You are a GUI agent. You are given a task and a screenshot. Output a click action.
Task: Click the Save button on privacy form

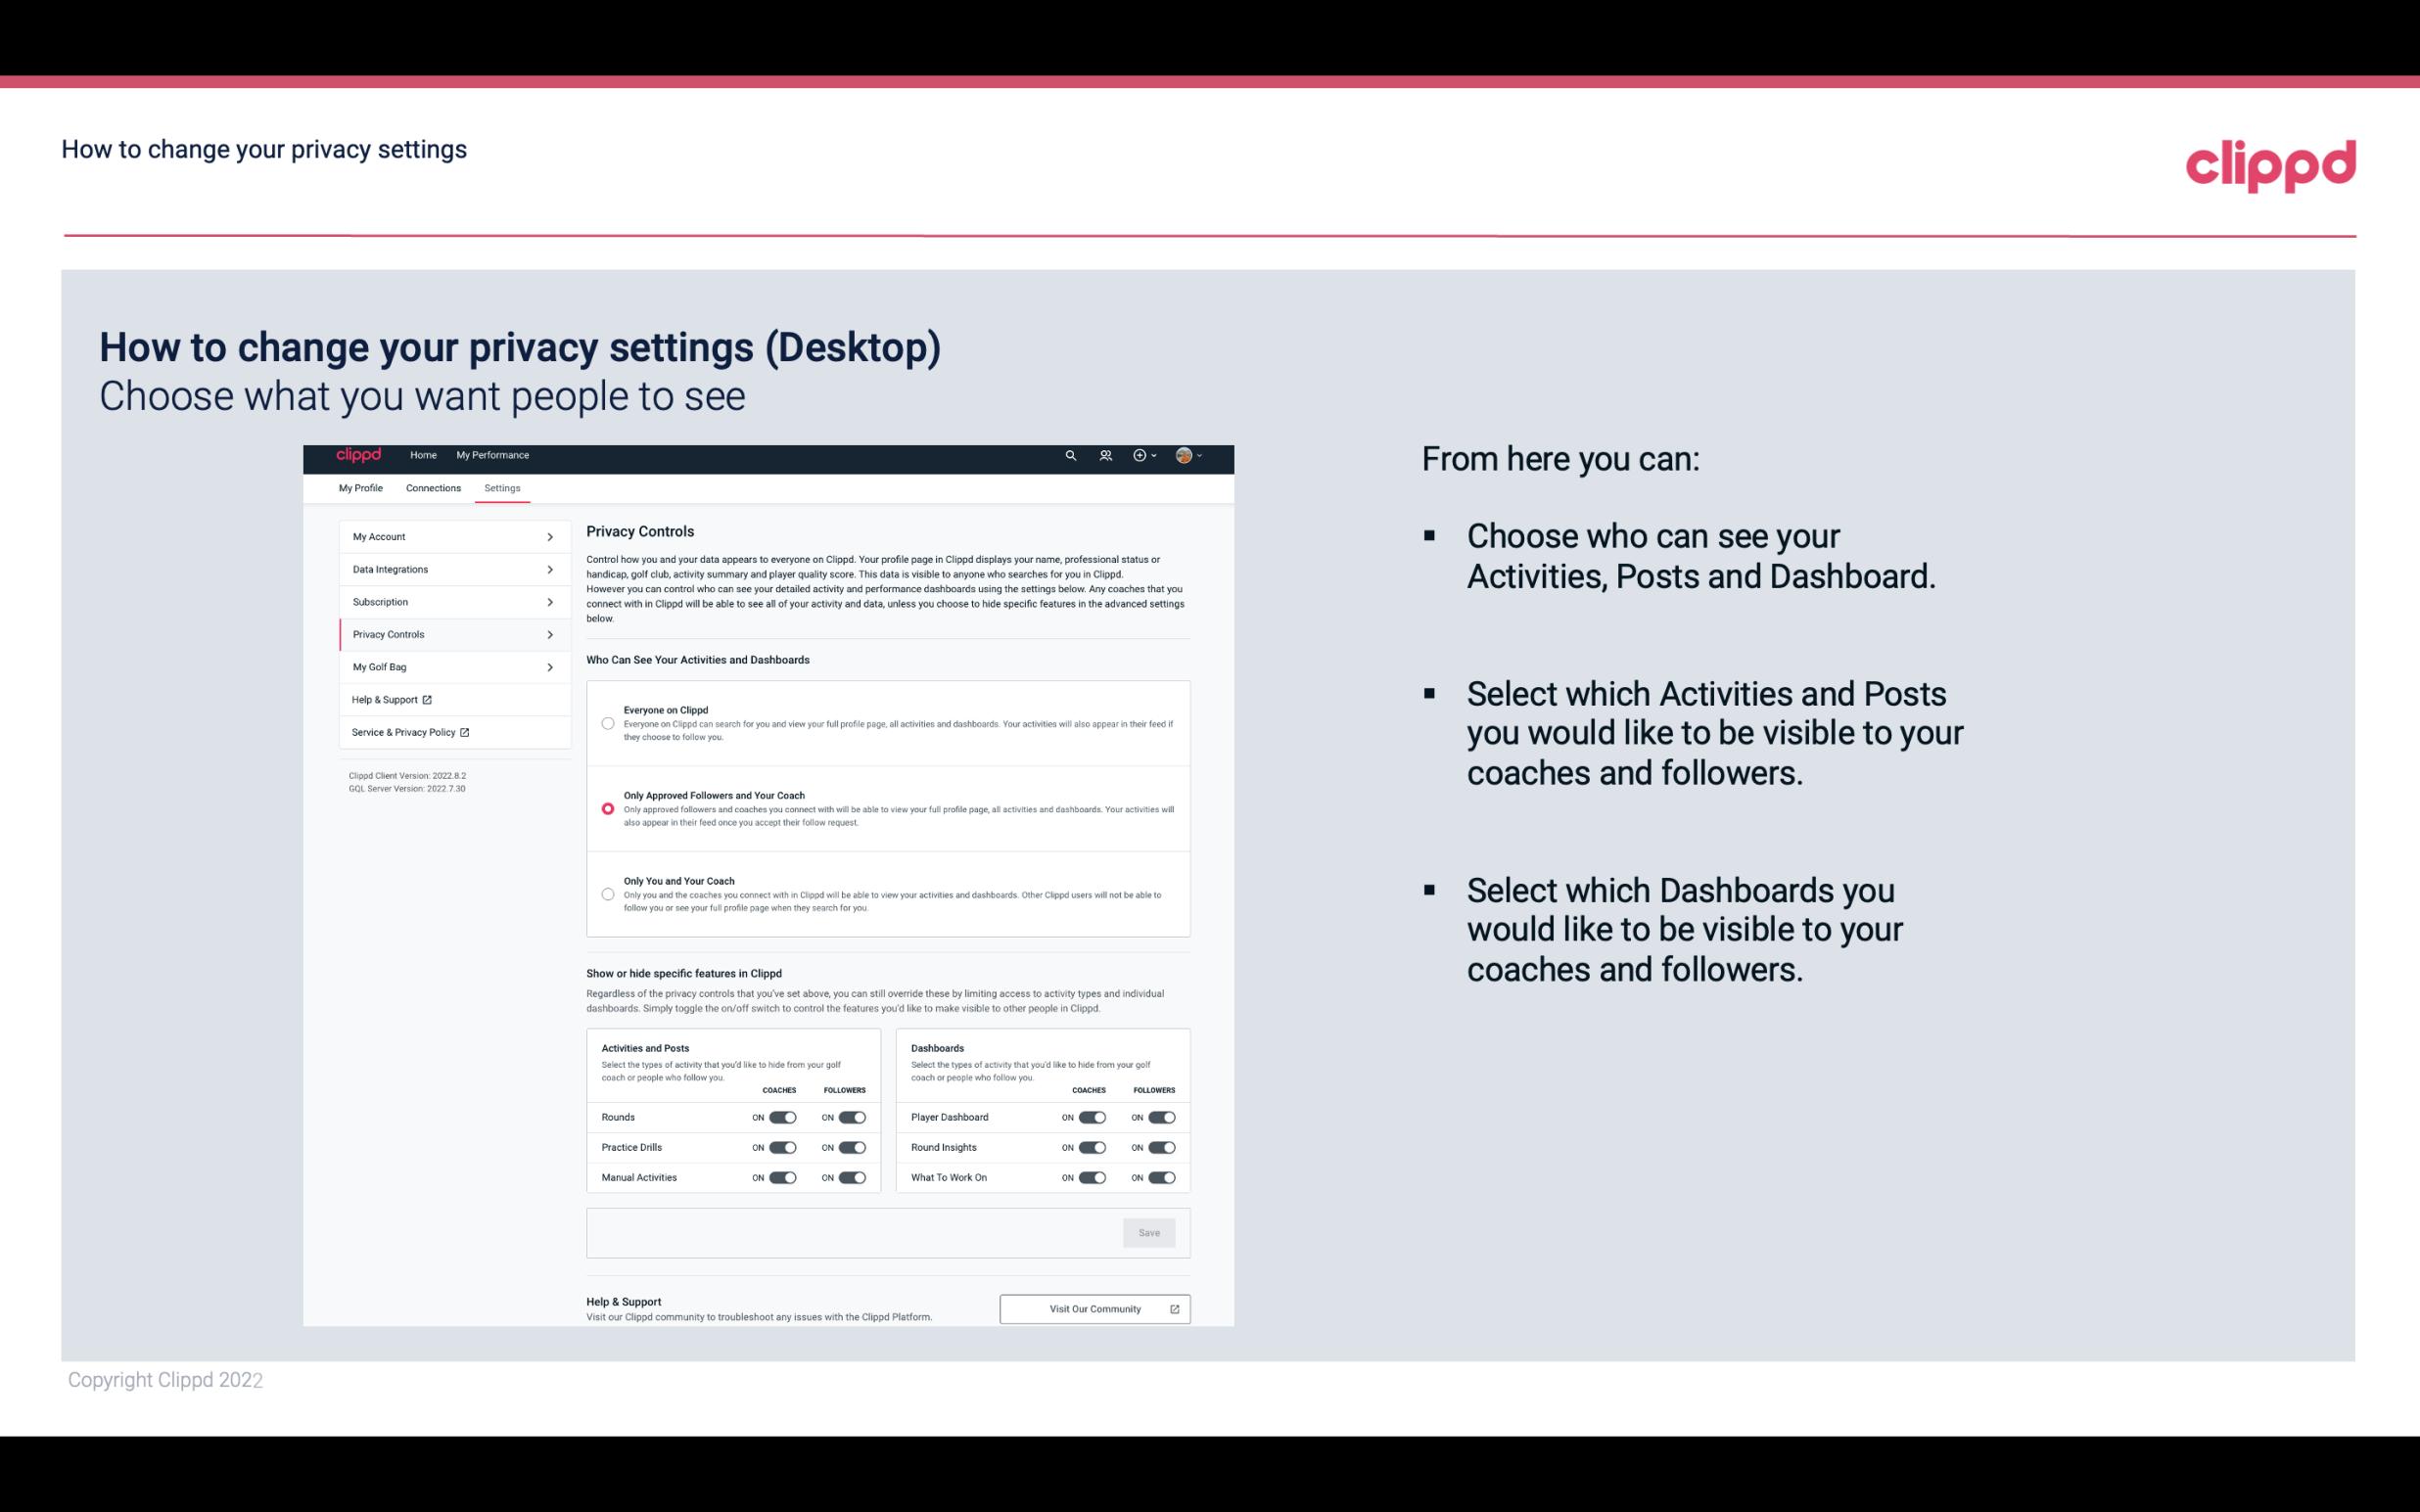(1150, 1231)
